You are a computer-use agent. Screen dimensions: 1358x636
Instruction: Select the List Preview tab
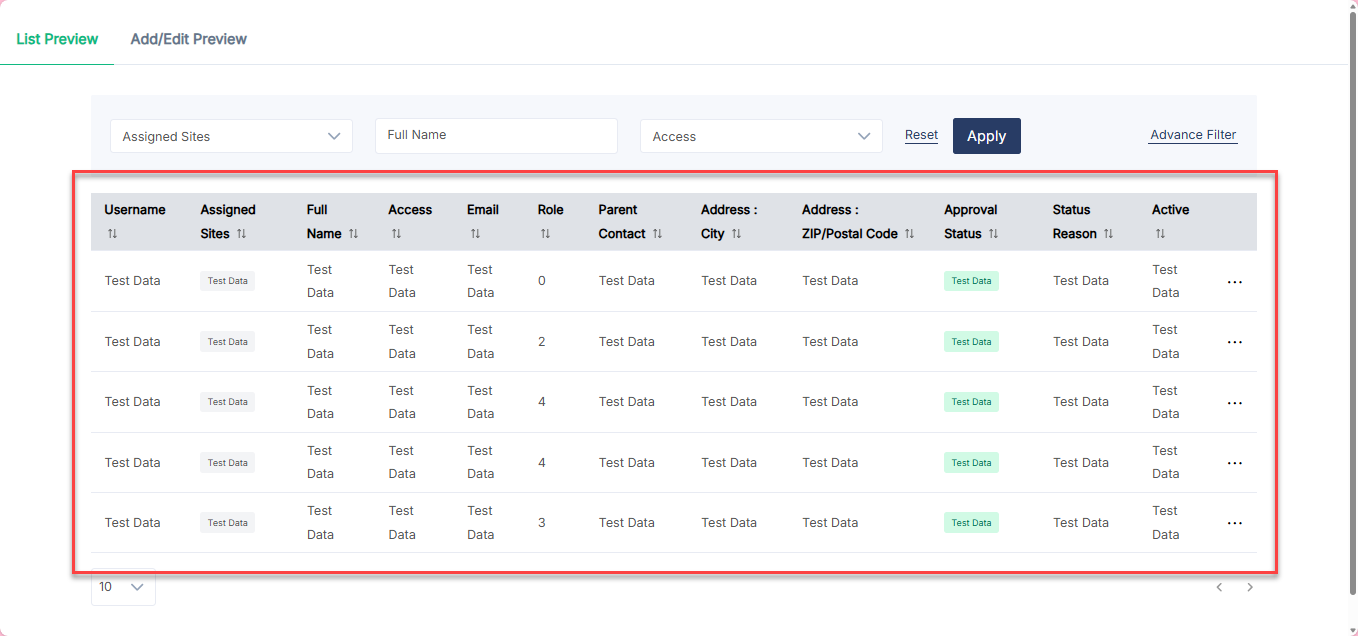[x=57, y=39]
